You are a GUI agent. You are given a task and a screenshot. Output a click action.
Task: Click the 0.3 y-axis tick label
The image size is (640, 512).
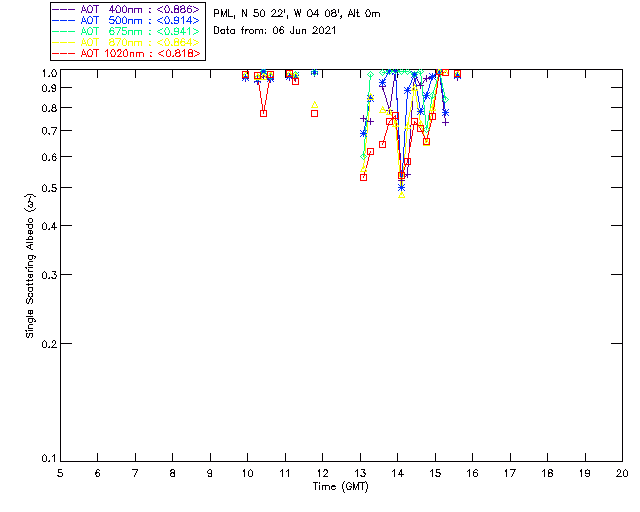(49, 275)
